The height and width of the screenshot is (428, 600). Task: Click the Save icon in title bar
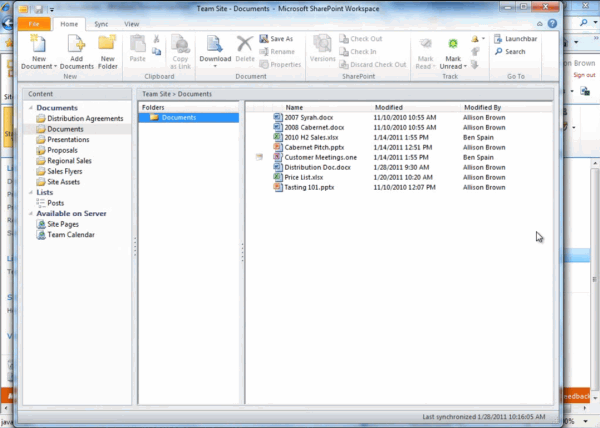39,9
